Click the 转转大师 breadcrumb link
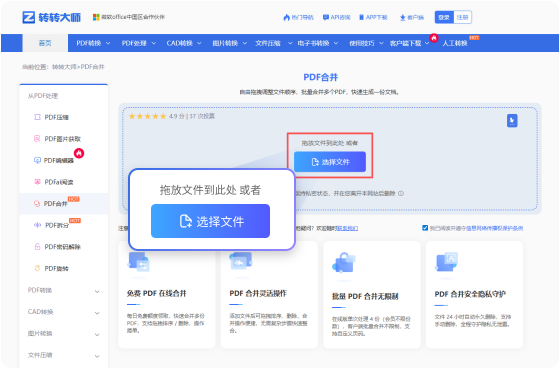This screenshot has height=369, width=560. pos(64,67)
